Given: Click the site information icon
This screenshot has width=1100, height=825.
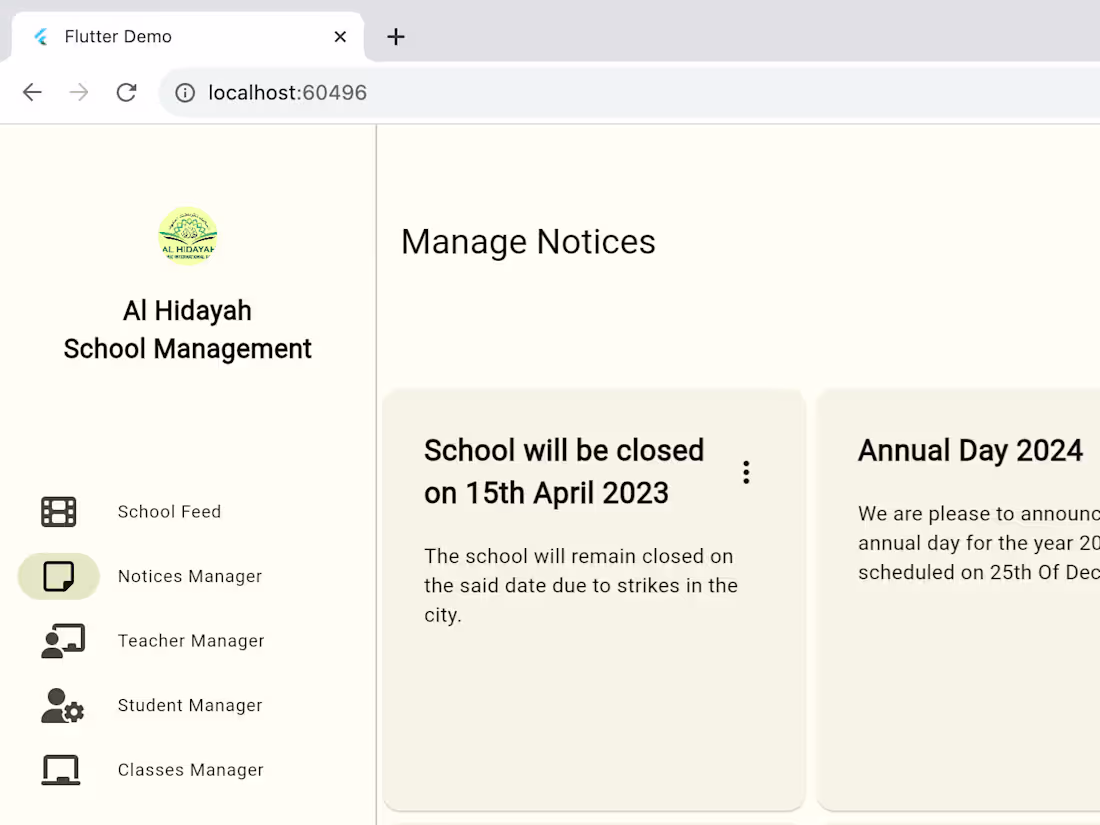Looking at the screenshot, I should 185,93.
